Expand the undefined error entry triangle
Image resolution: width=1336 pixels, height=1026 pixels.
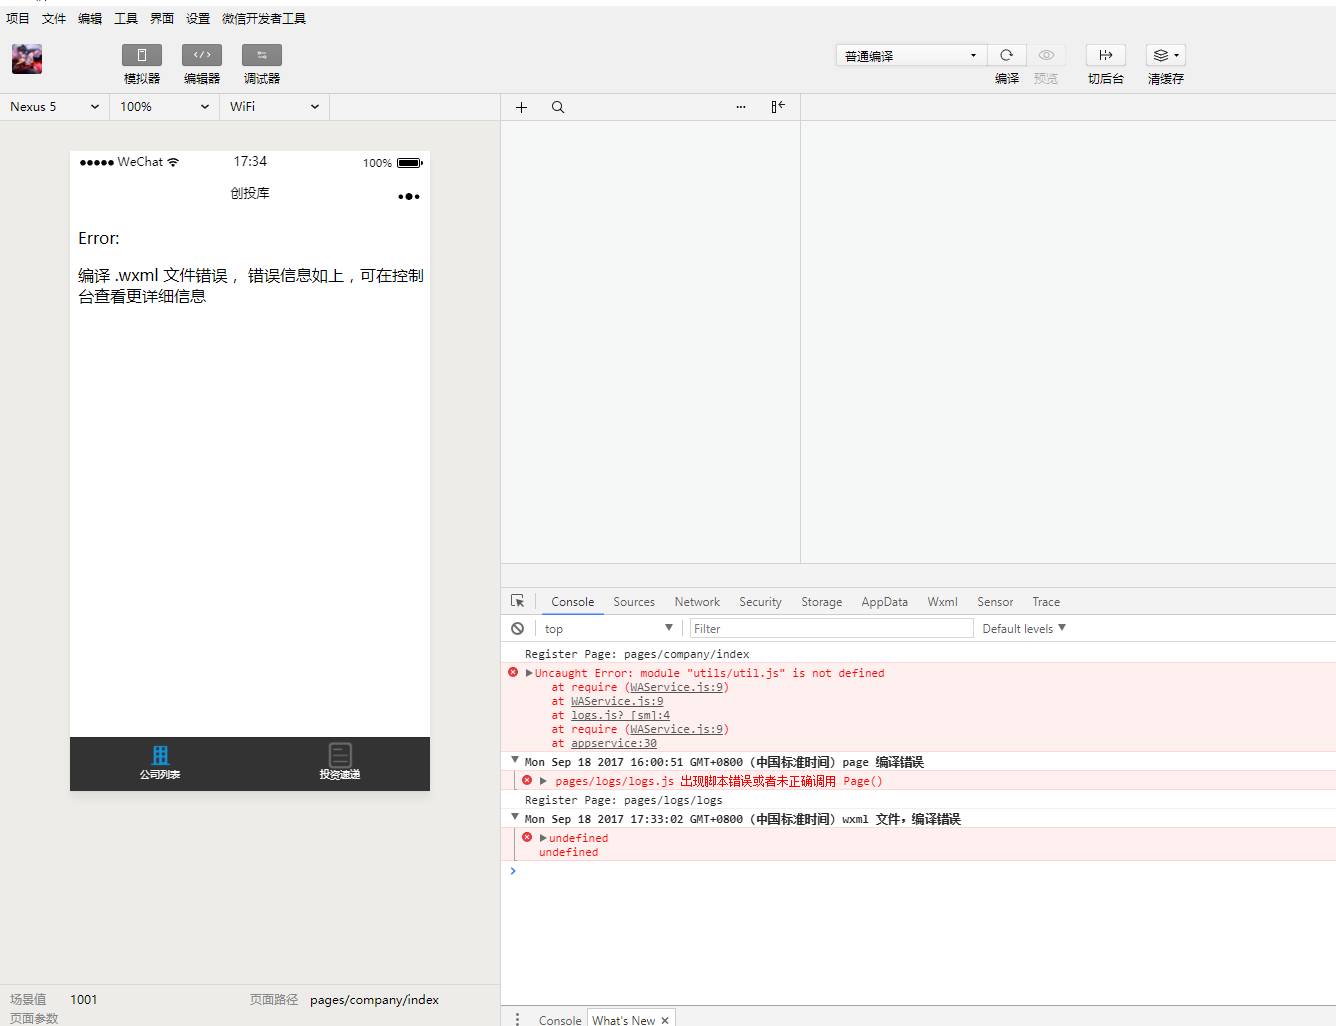coord(543,838)
